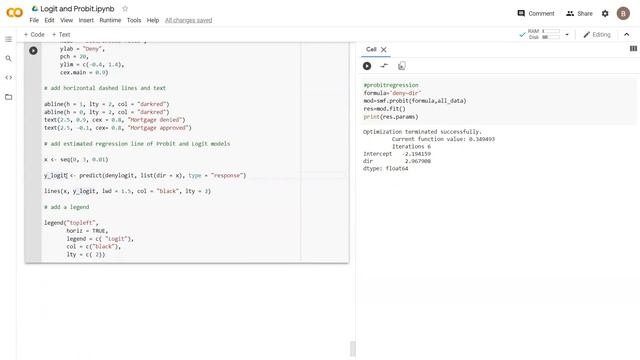Click the copy cell icon in Cell pane
This screenshot has width=640, height=360.
tap(402, 66)
